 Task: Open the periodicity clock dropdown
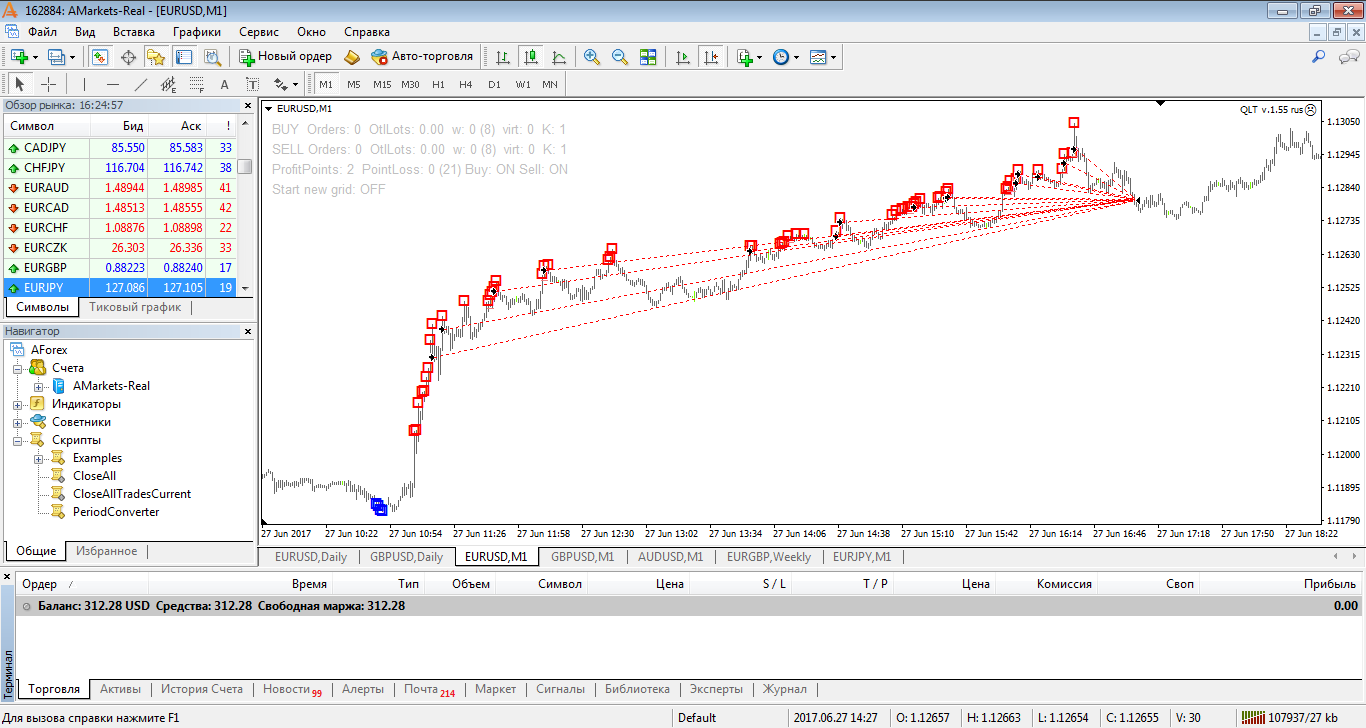coord(786,57)
